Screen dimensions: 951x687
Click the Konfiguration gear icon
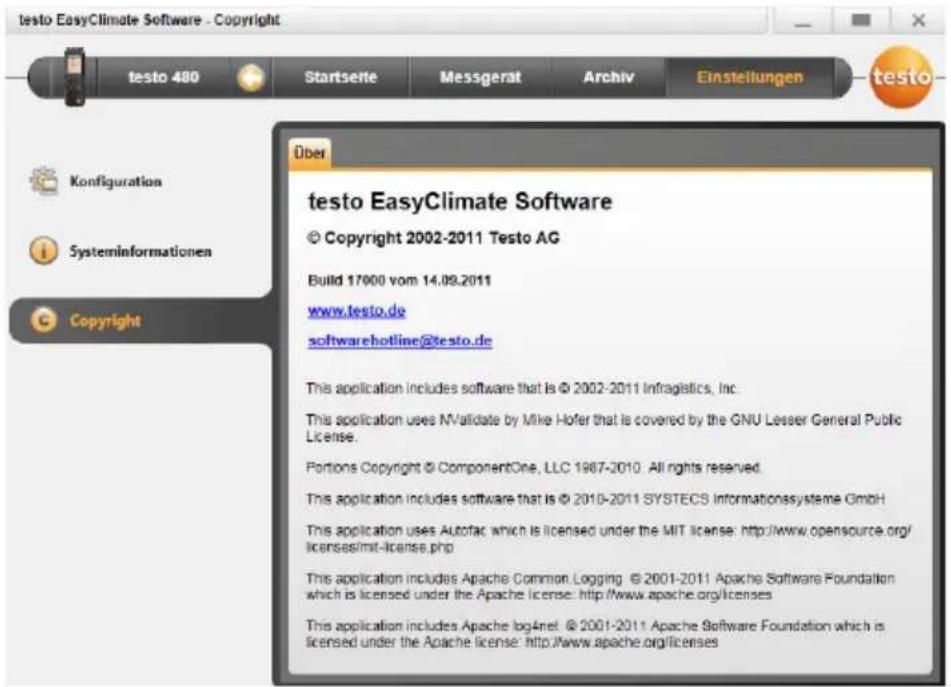(x=43, y=181)
